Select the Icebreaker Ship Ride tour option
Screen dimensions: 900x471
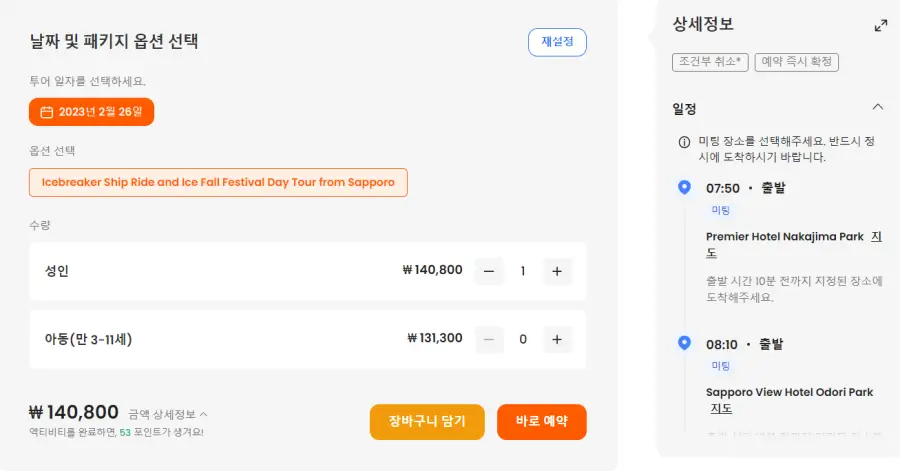pyautogui.click(x=218, y=183)
